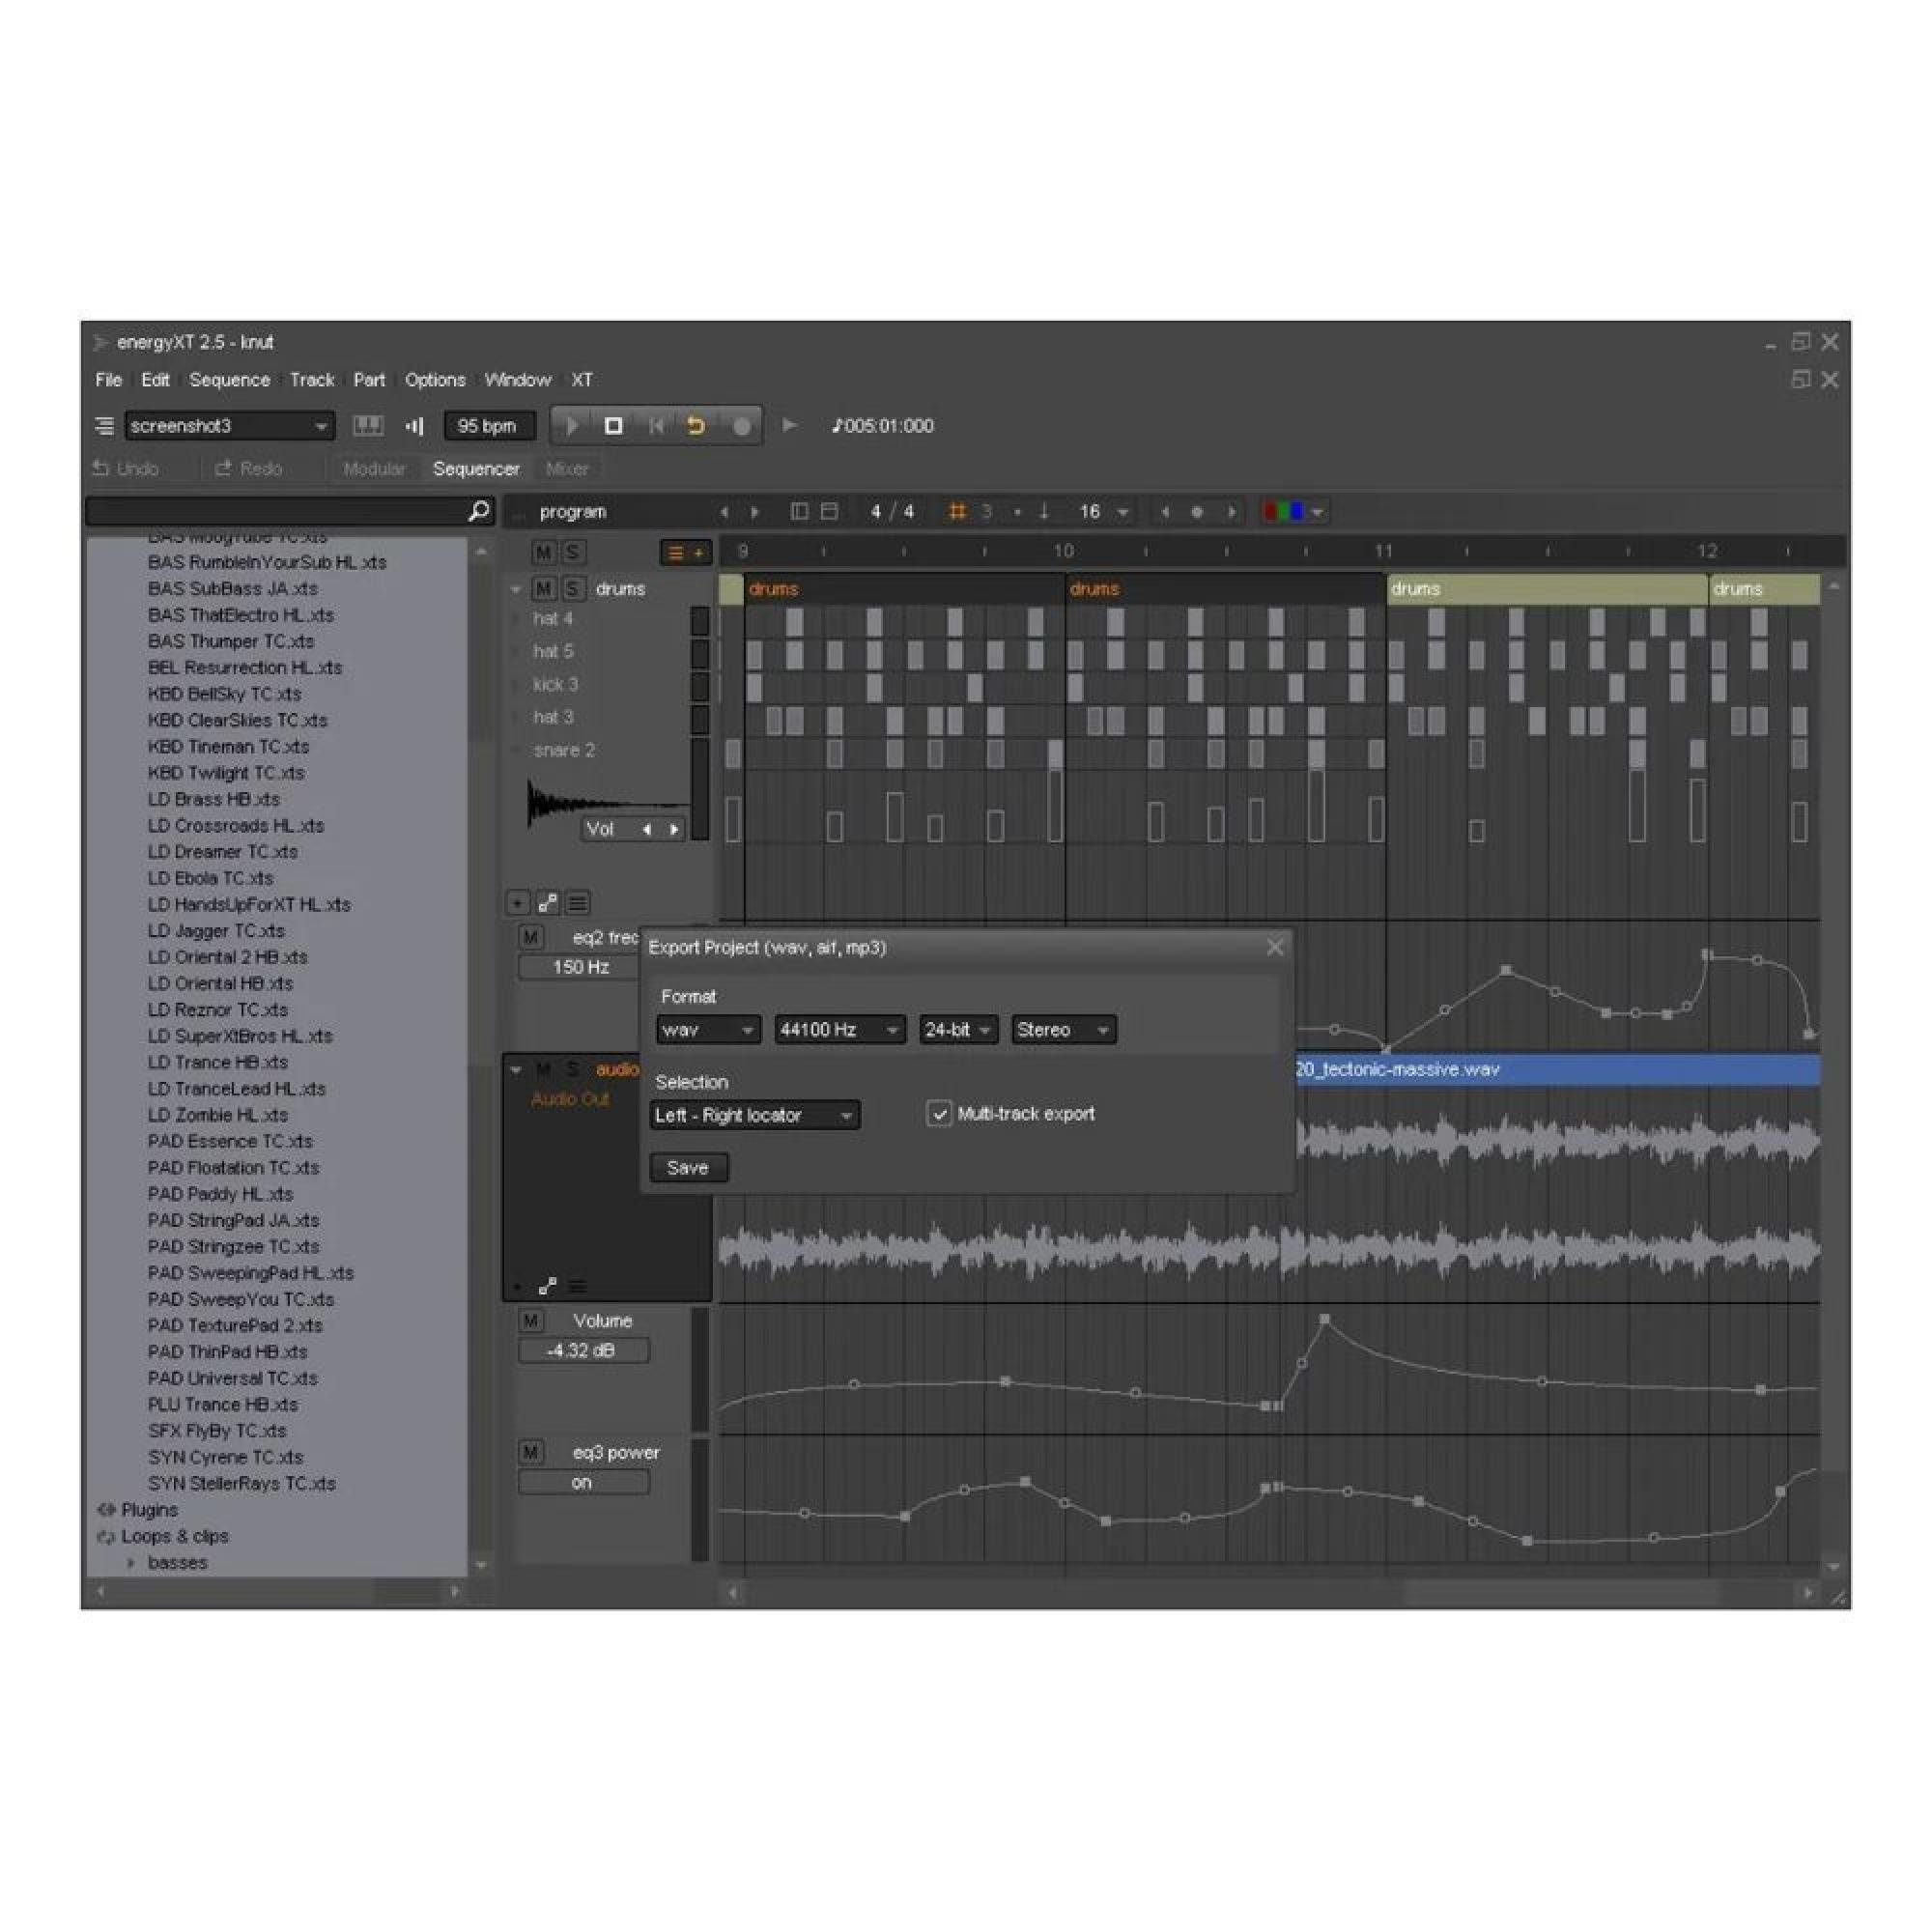Click the search magnifier icon
This screenshot has height=1932, width=1932.
479,511
